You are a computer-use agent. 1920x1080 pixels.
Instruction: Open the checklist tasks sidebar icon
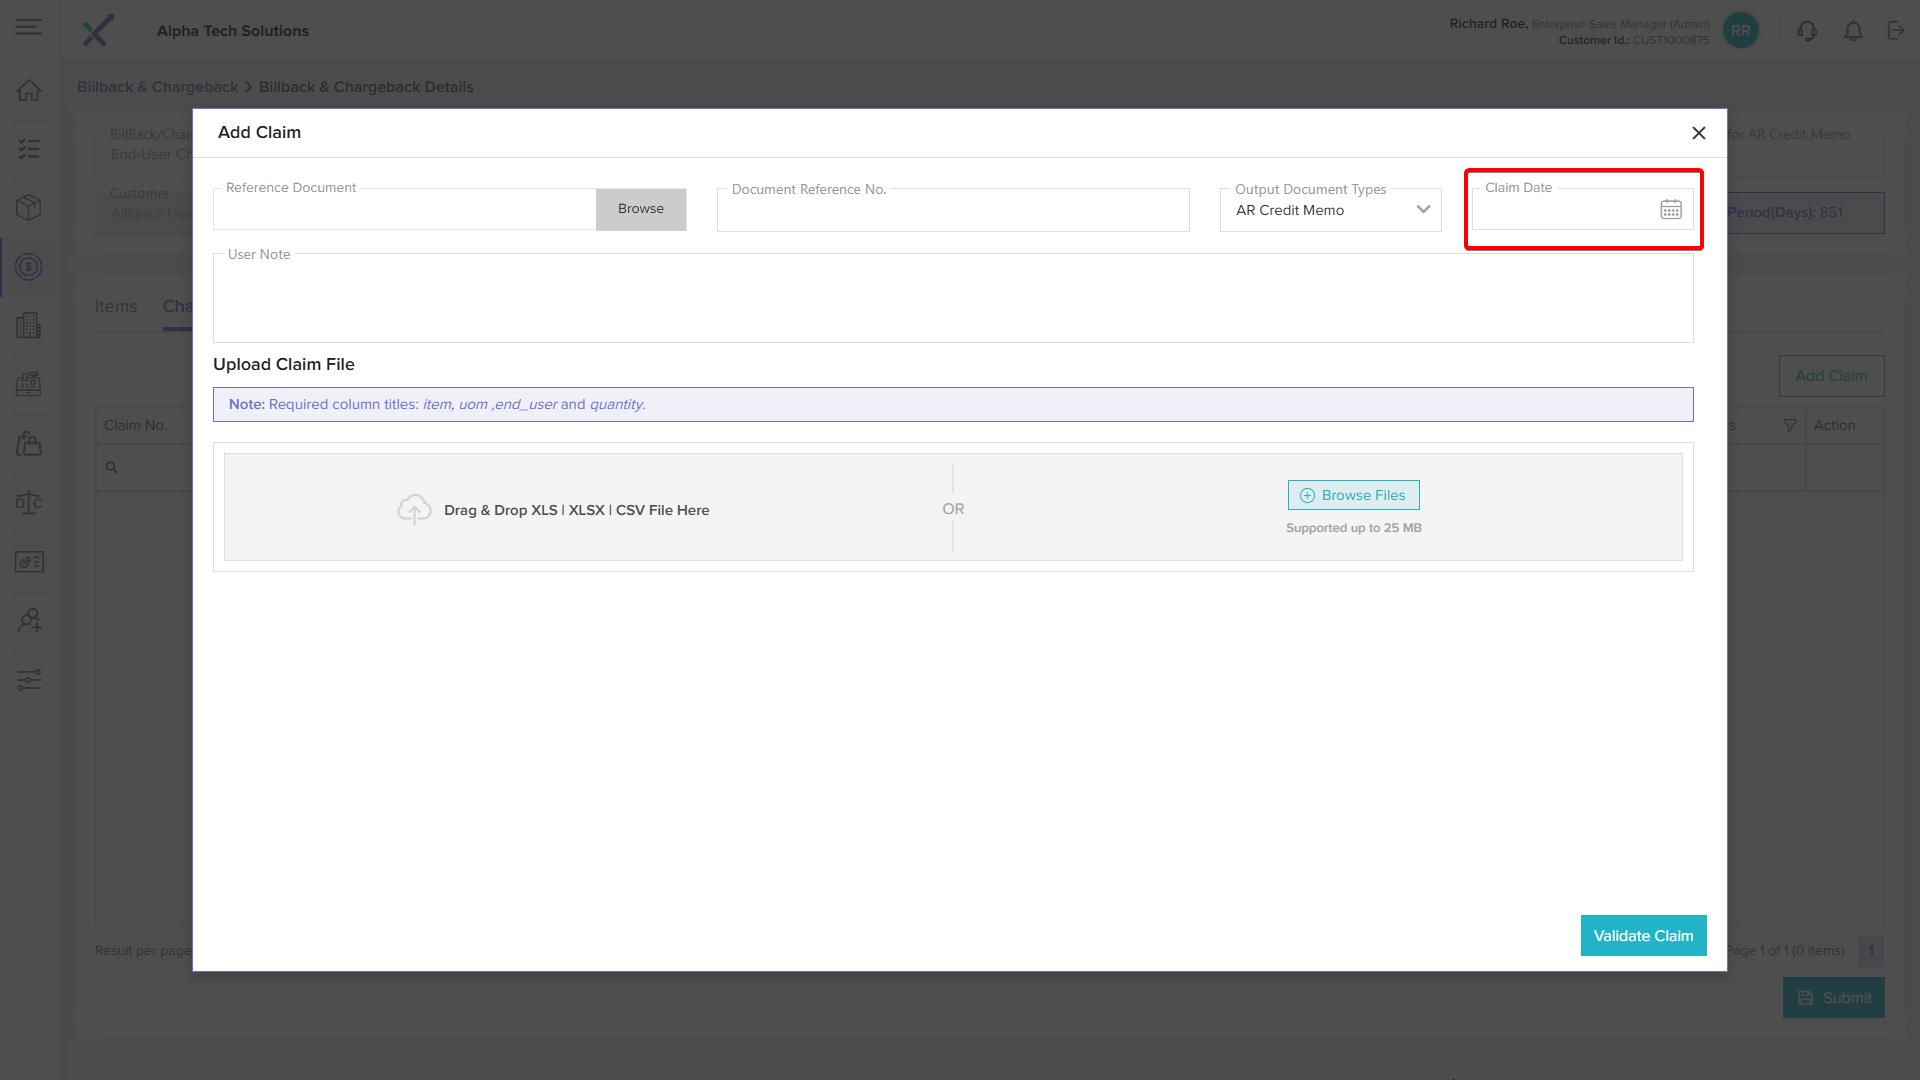click(29, 149)
